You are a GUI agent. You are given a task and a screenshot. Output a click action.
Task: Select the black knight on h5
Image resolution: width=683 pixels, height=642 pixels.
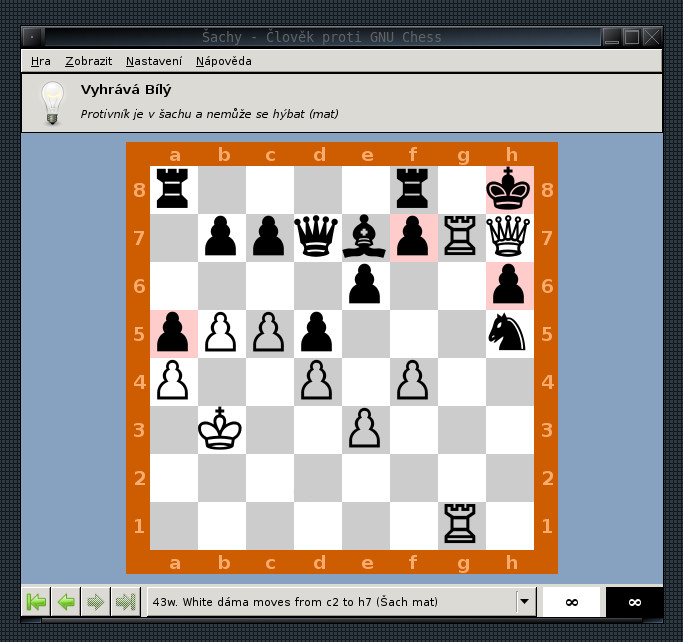pyautogui.click(x=510, y=334)
